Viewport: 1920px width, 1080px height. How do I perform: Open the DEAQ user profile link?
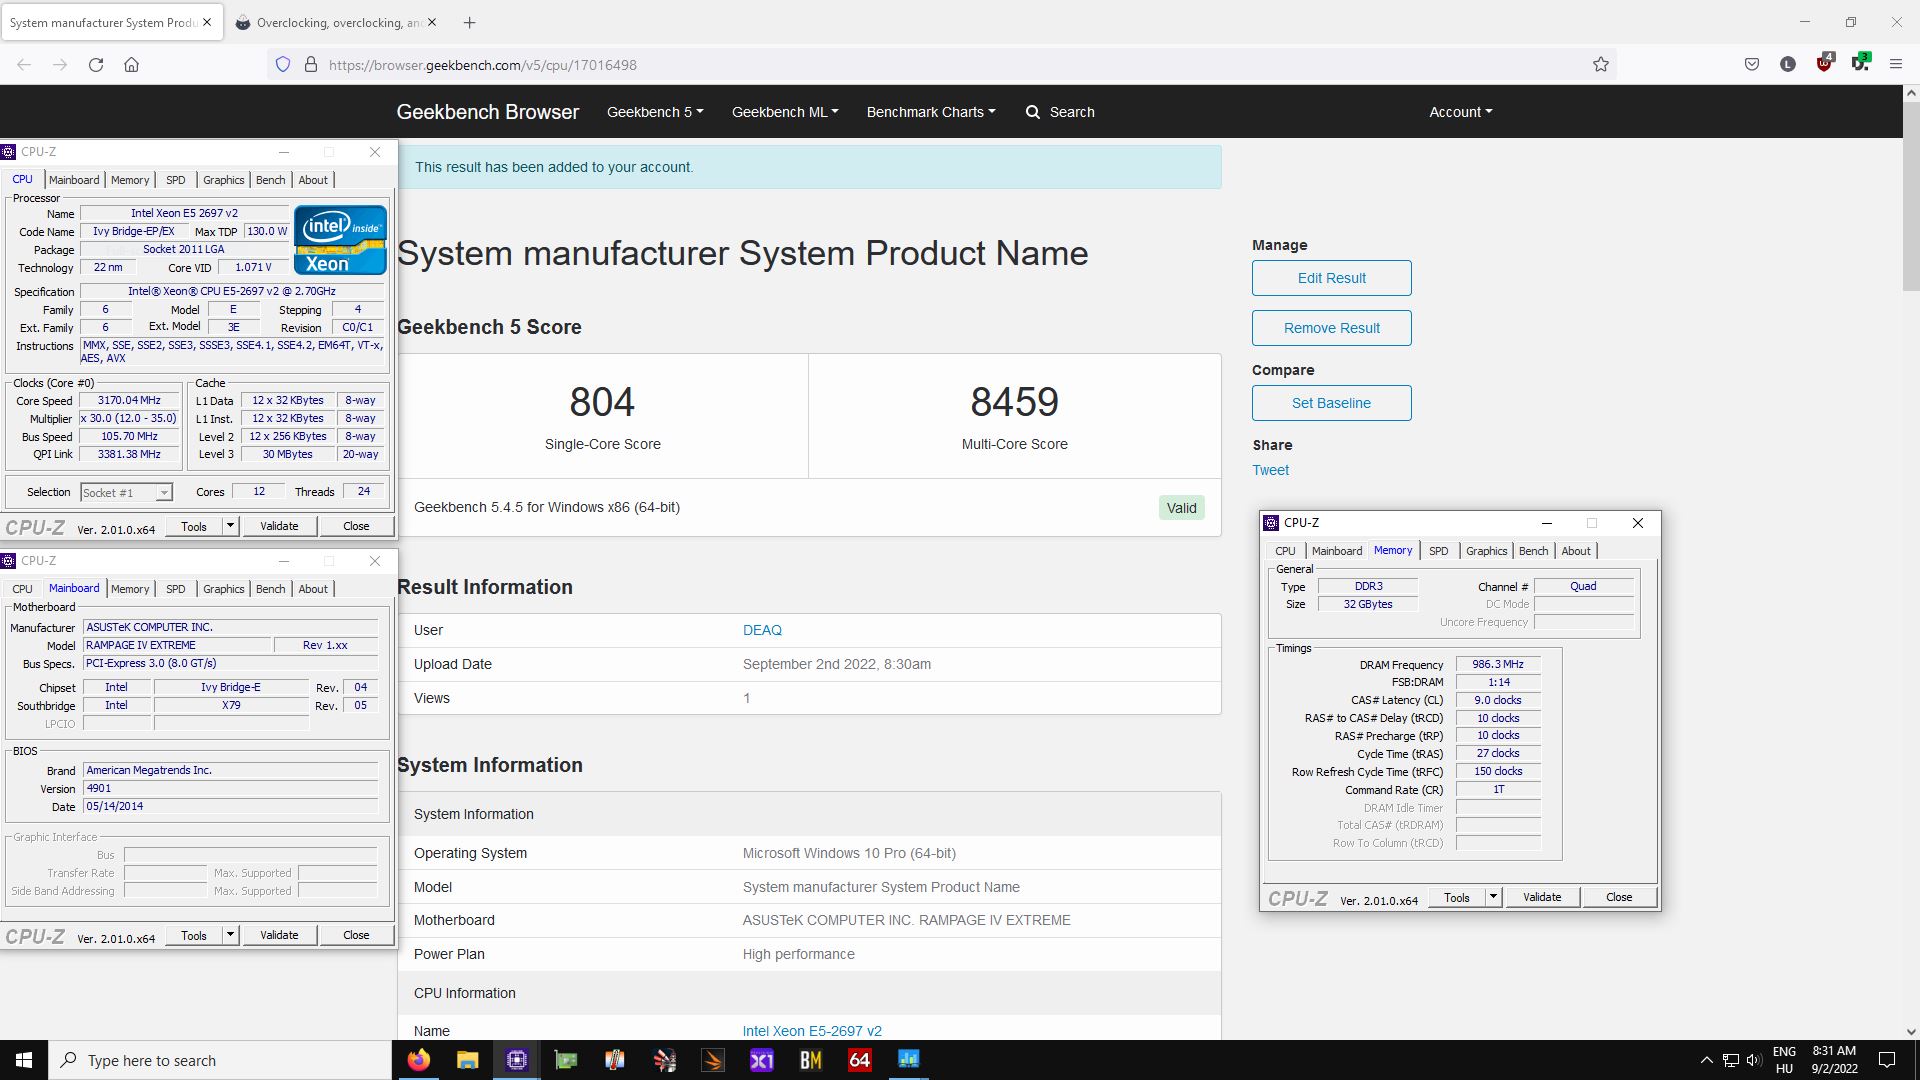762,630
